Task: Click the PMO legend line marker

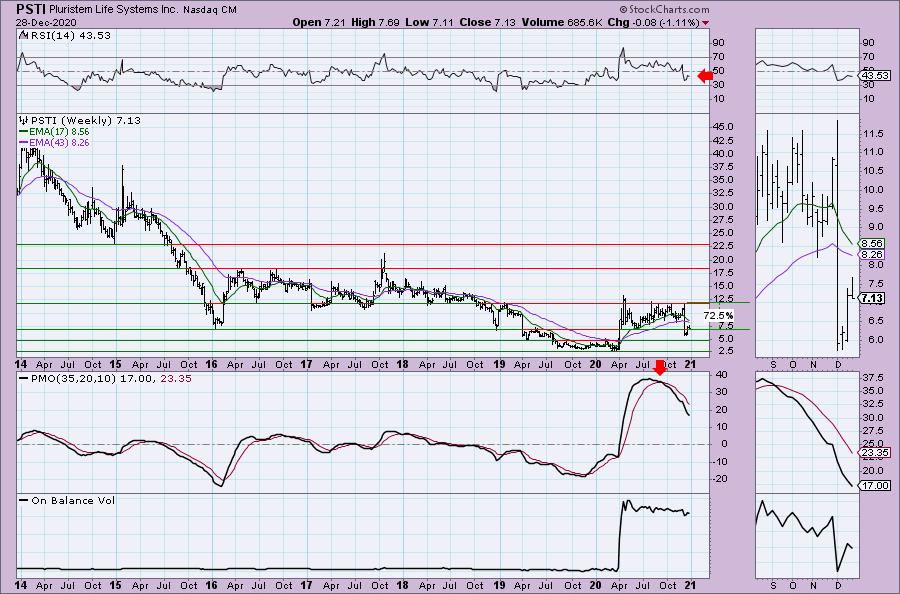Action: pos(23,379)
